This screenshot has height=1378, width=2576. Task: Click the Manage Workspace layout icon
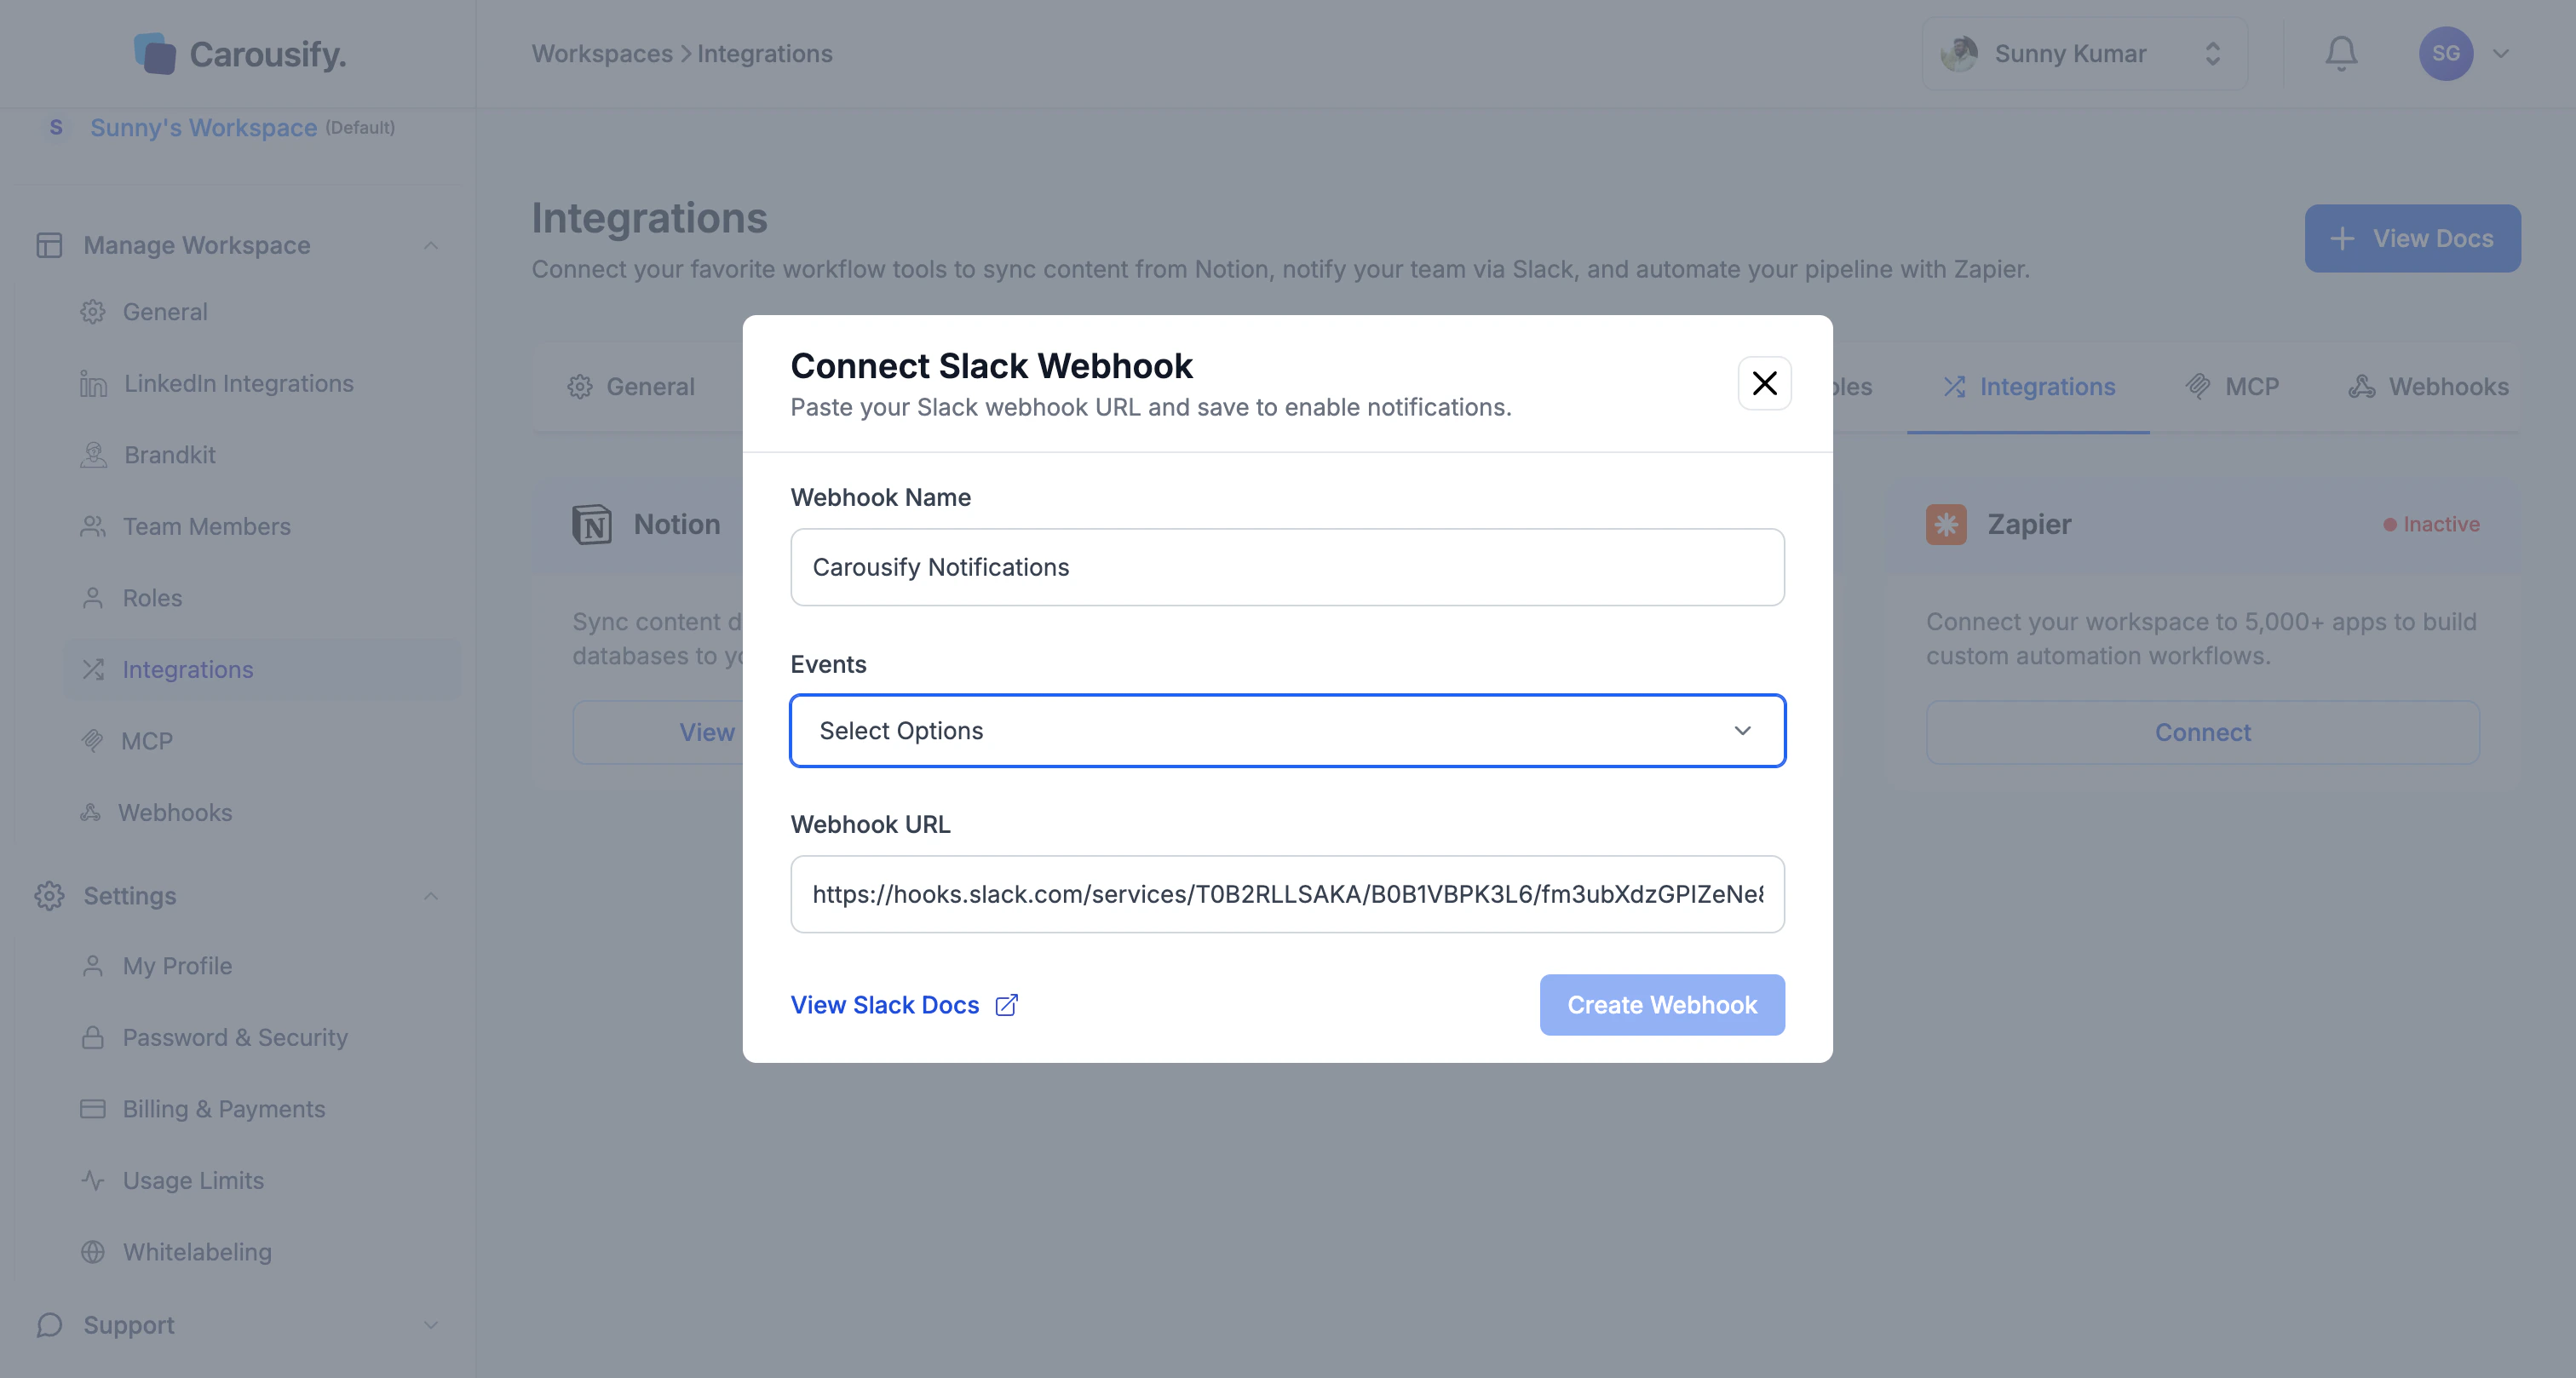[49, 245]
